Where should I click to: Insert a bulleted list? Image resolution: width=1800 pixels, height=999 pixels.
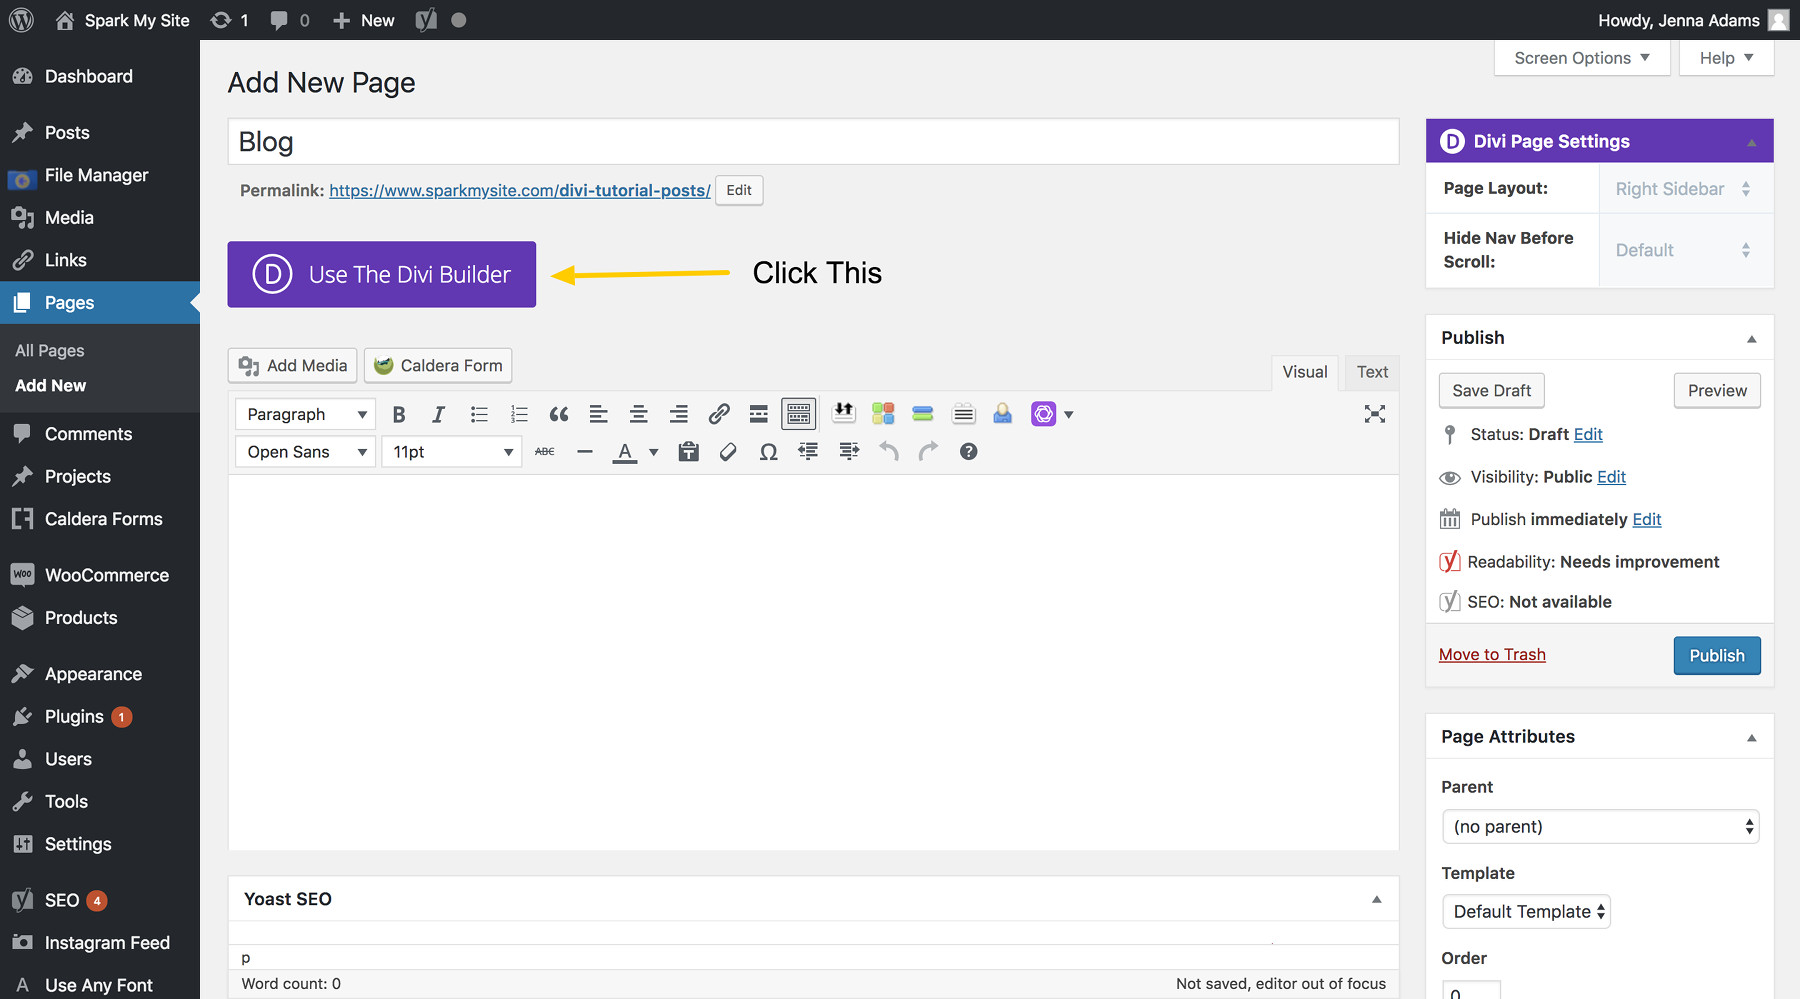(x=479, y=414)
